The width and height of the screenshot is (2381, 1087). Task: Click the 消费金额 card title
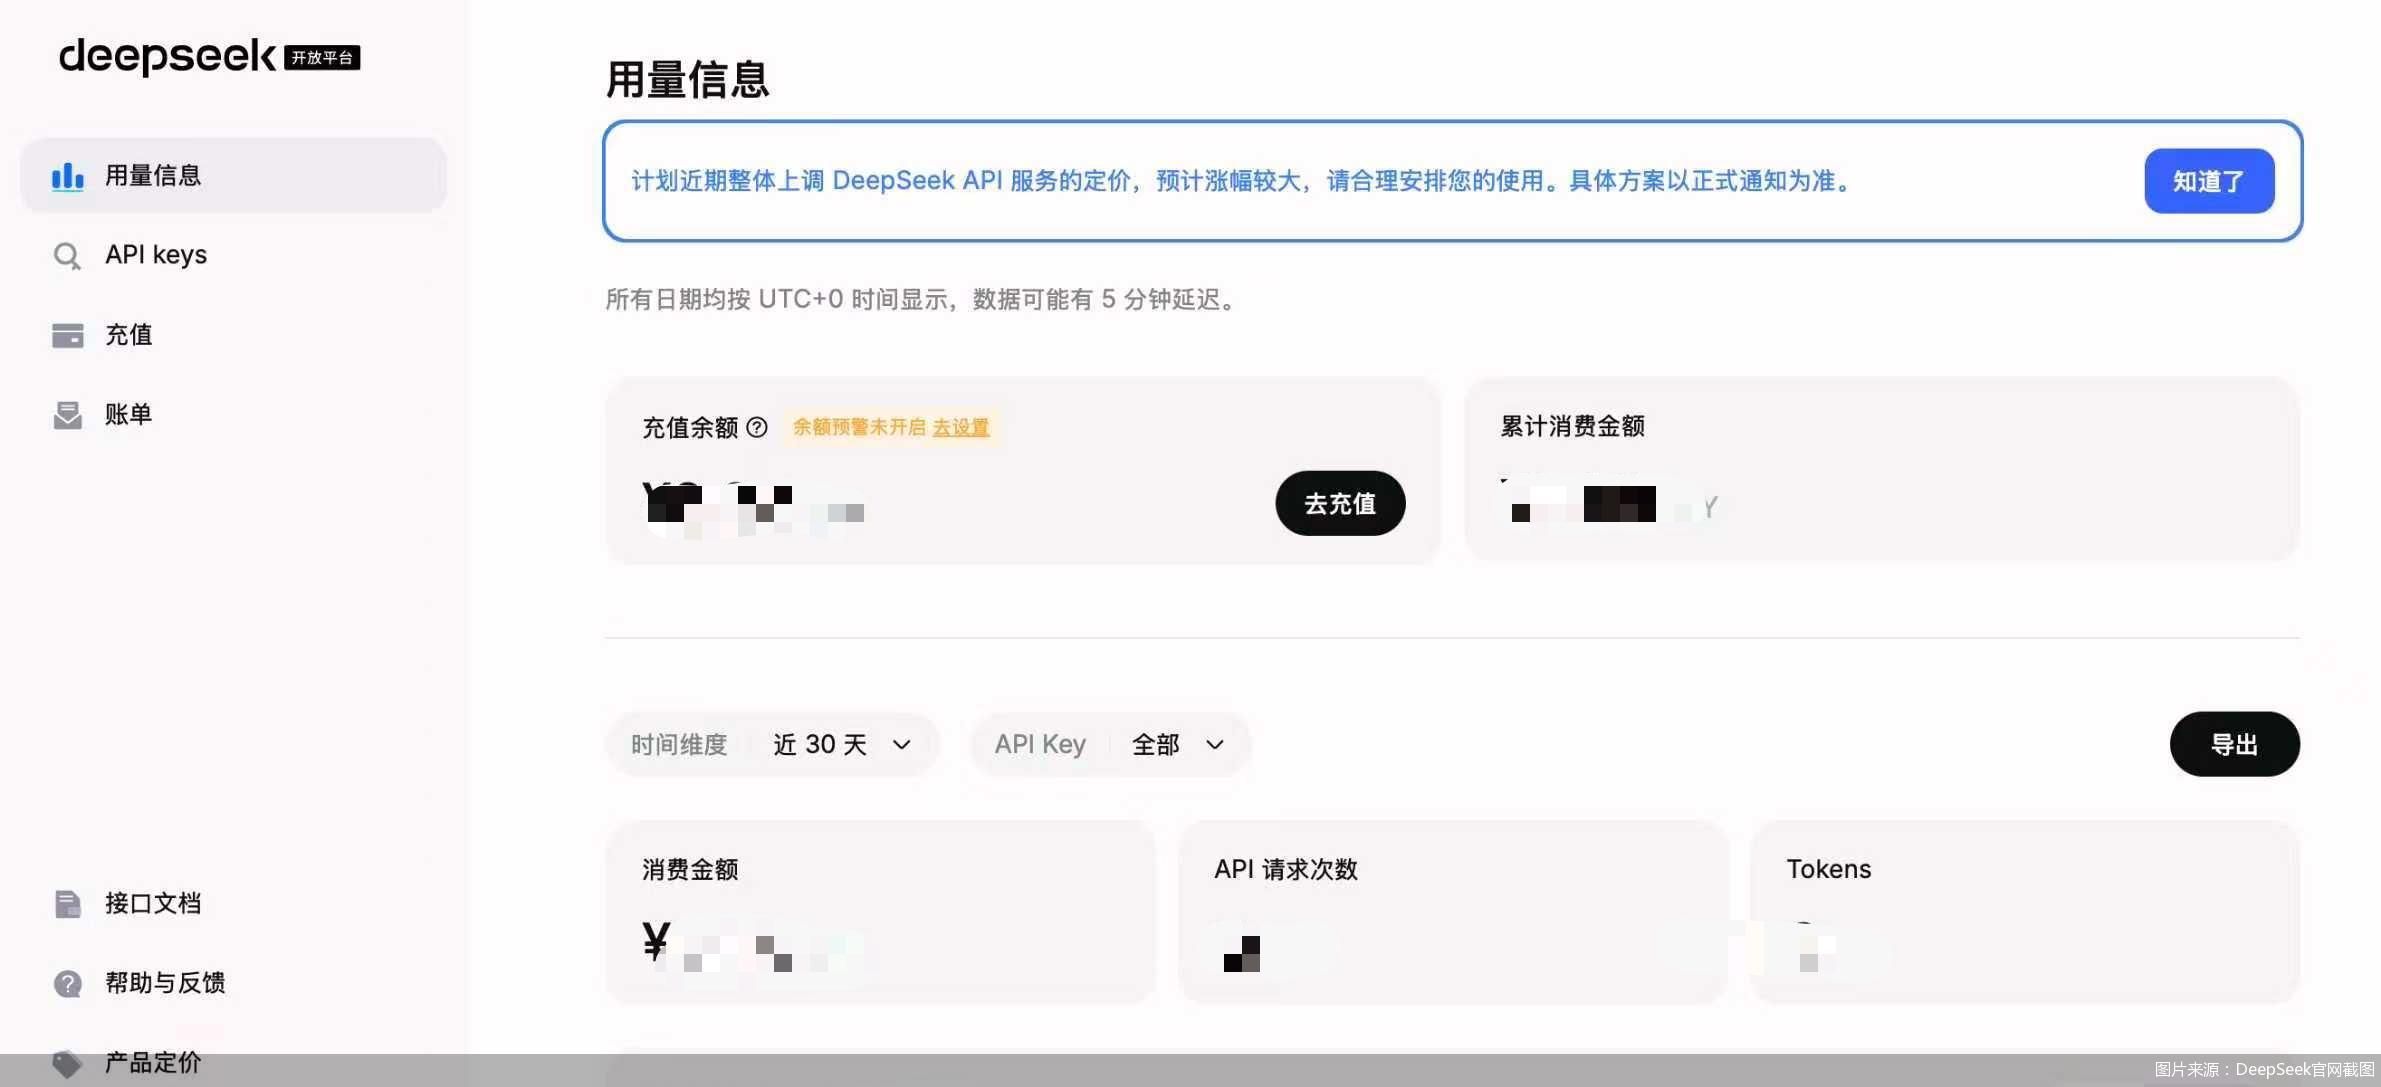[690, 870]
